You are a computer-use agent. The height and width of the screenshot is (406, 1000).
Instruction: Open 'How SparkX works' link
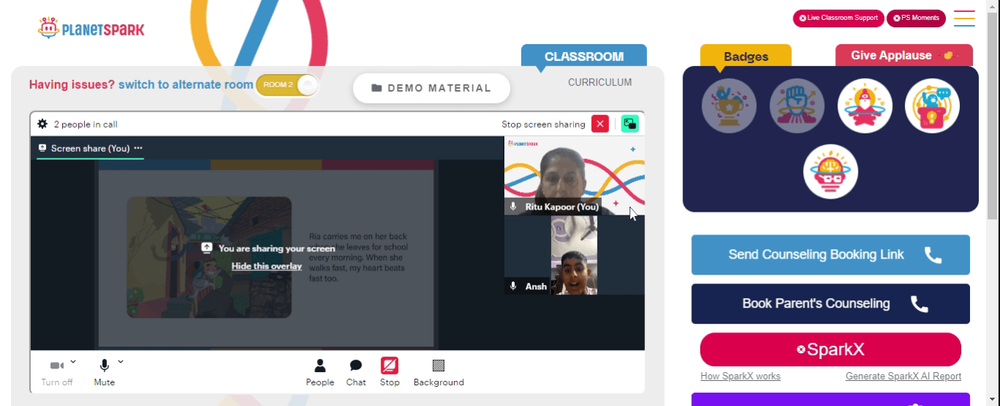coord(740,376)
